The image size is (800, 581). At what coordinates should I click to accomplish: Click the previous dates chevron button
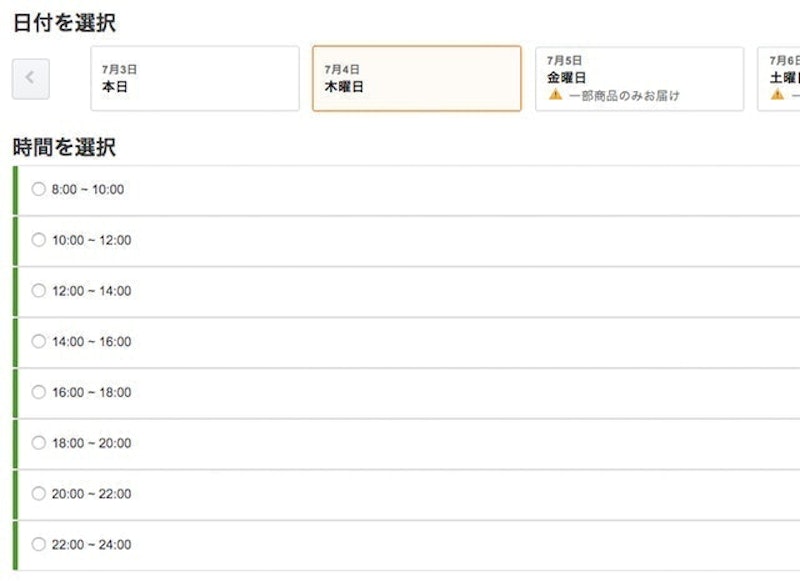[30, 79]
